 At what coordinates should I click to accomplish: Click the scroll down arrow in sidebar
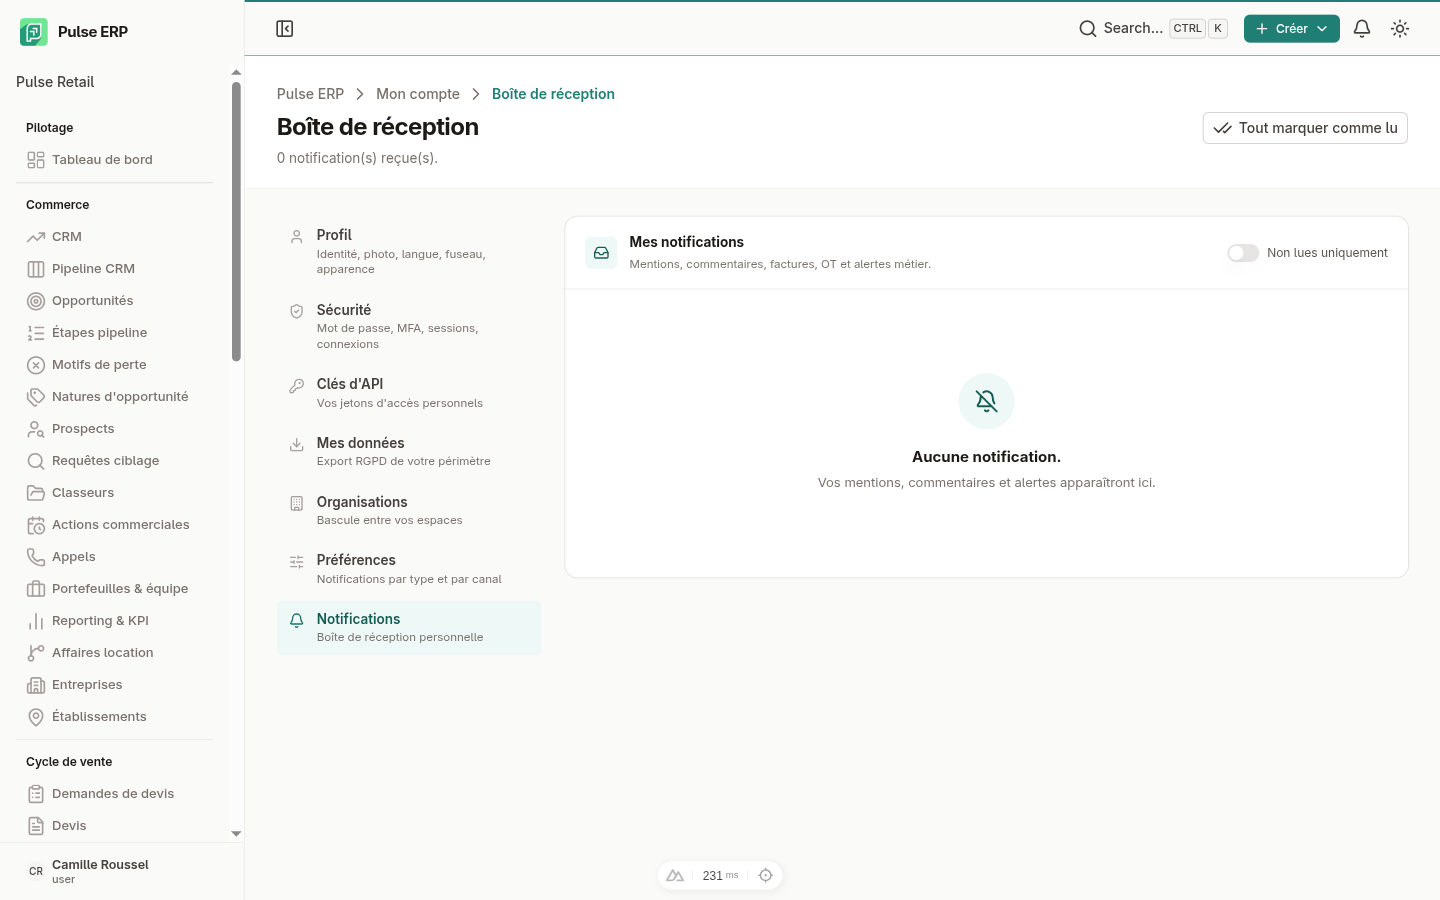pyautogui.click(x=236, y=833)
